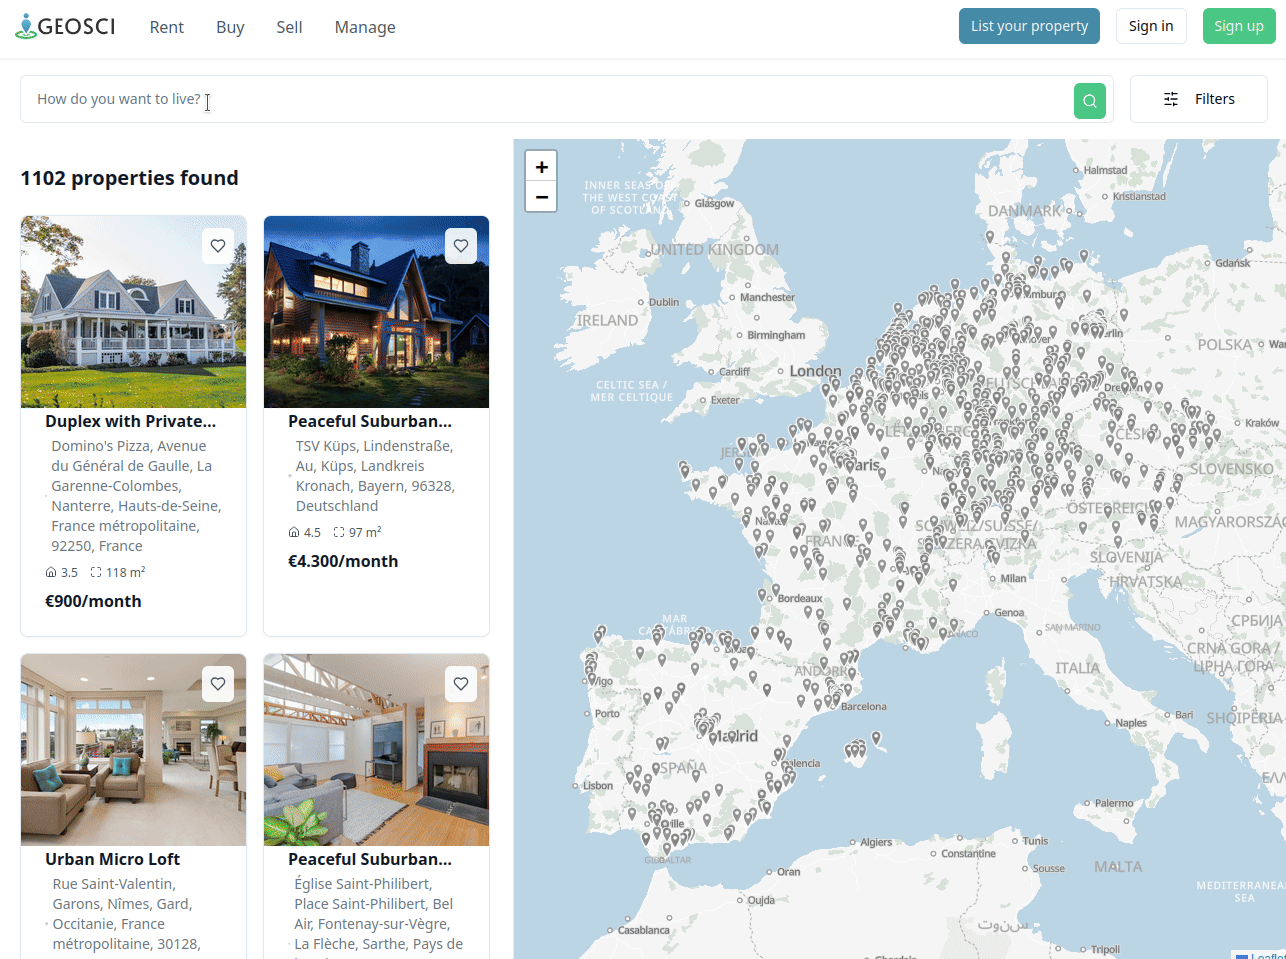Select Sell in the navigation bar
The image size is (1286, 959).
(289, 27)
